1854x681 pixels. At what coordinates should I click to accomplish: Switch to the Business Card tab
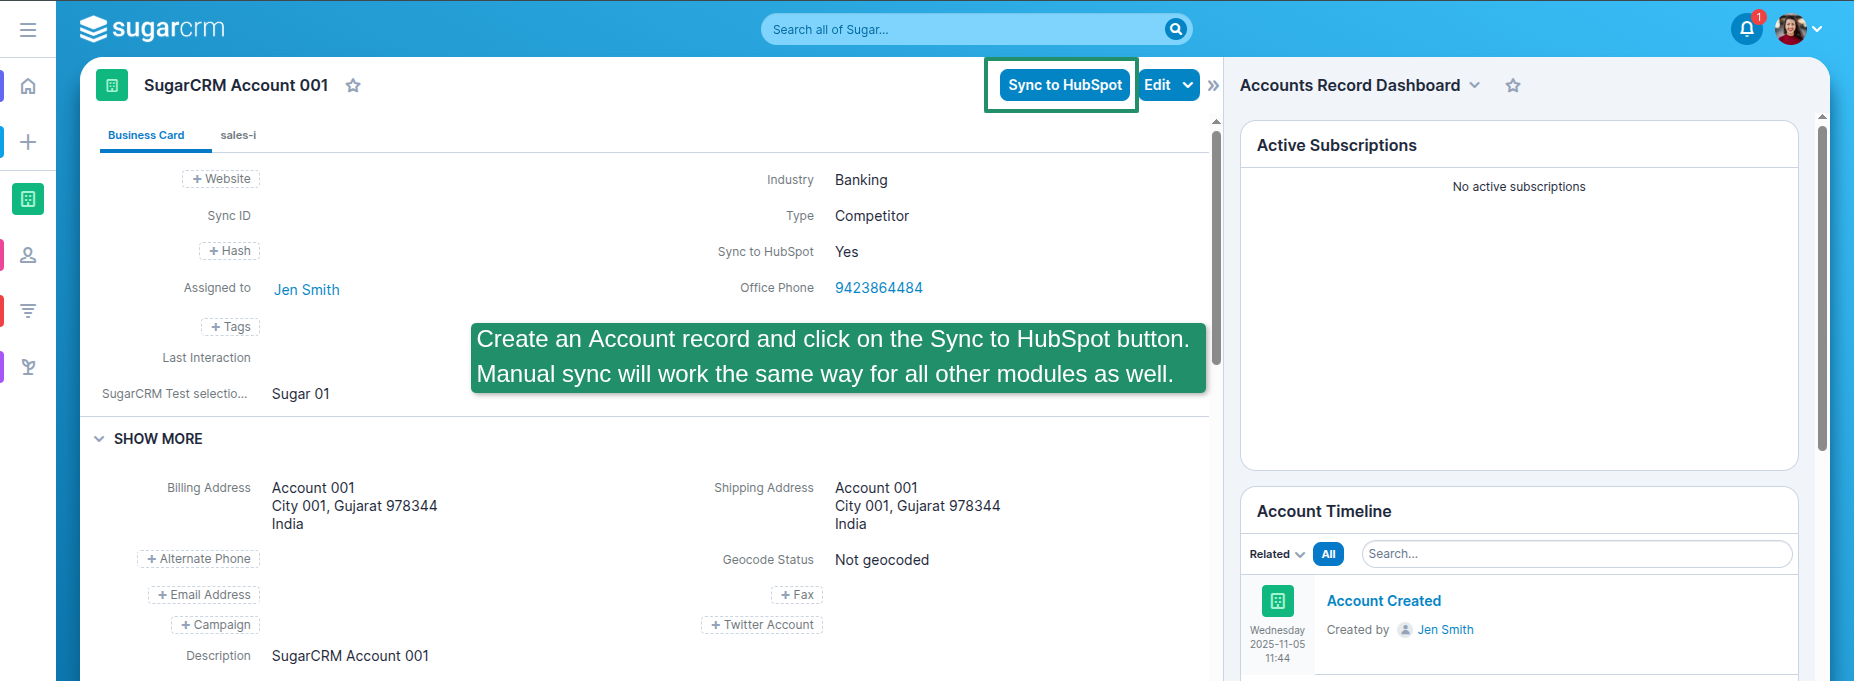pyautogui.click(x=146, y=135)
